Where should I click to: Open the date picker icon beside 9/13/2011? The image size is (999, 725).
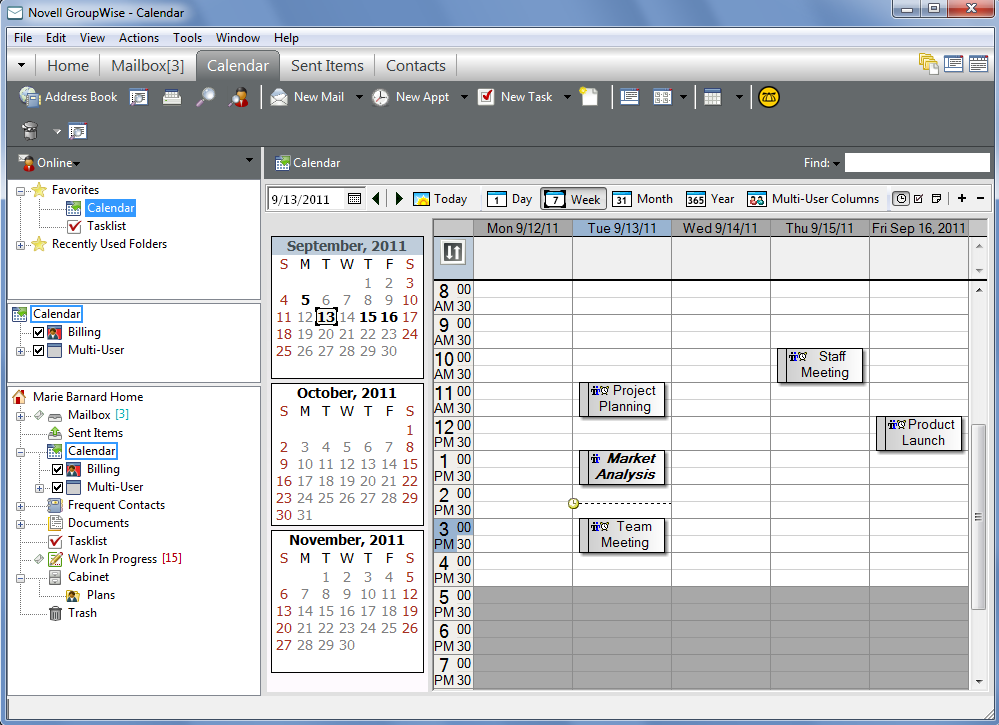coord(355,199)
